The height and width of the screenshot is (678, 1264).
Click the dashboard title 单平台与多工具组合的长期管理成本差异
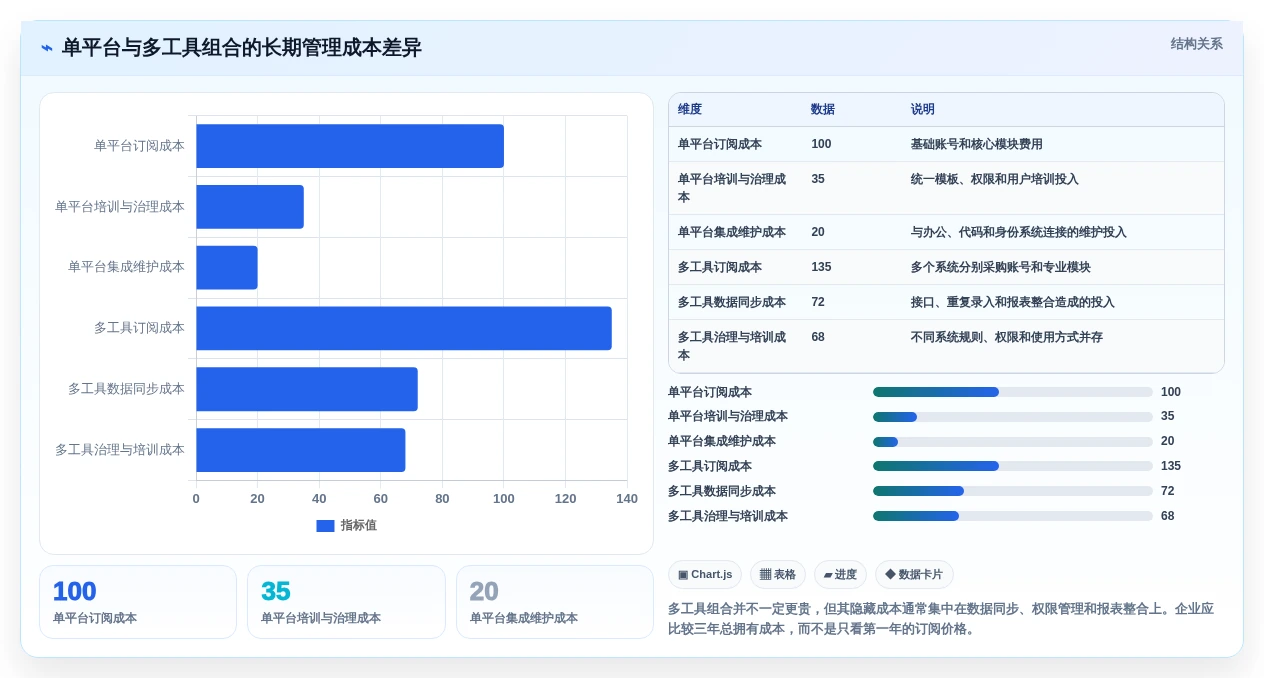pos(242,48)
